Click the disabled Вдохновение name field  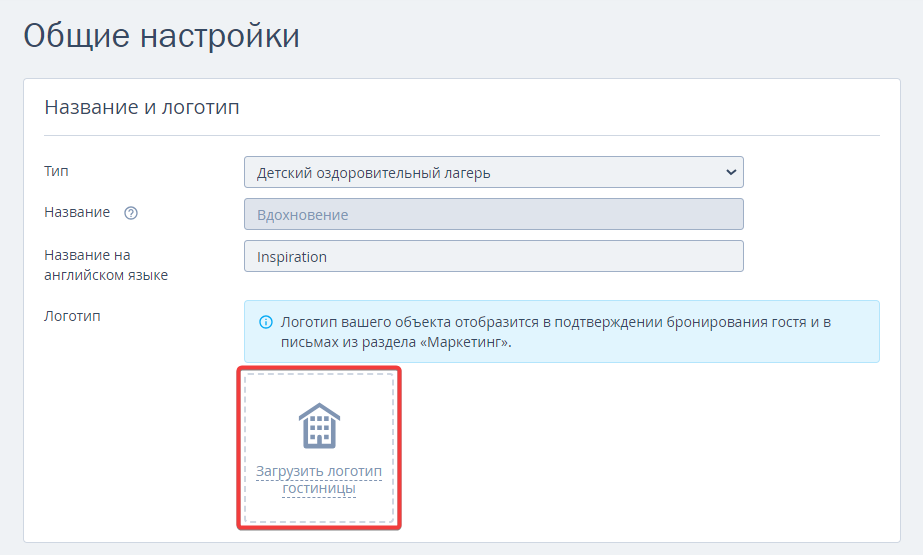(x=493, y=214)
